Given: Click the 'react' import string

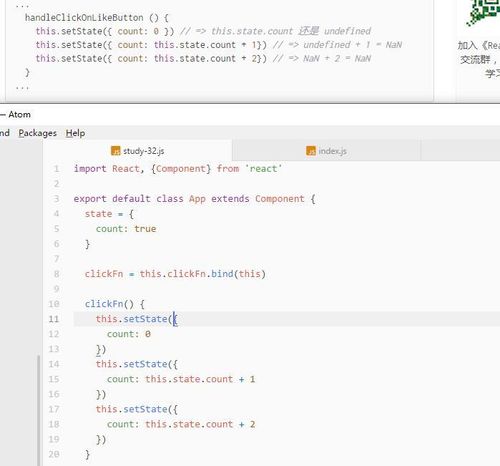Looking at the screenshot, I should (x=263, y=169).
